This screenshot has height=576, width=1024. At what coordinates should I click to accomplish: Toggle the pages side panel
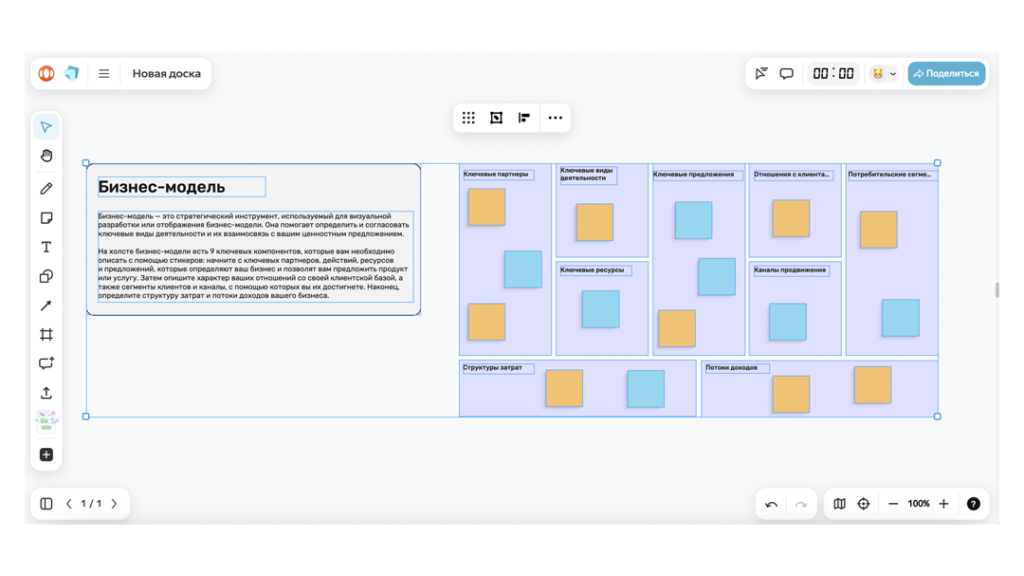[46, 504]
